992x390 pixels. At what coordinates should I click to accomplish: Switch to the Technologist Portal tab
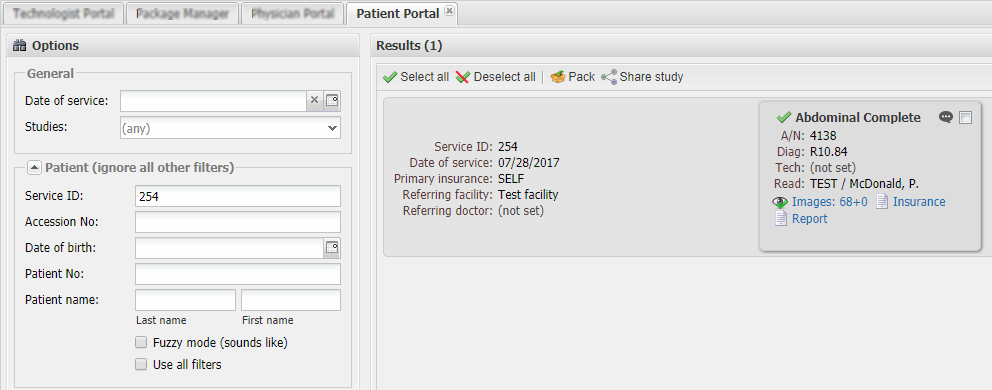(x=64, y=13)
